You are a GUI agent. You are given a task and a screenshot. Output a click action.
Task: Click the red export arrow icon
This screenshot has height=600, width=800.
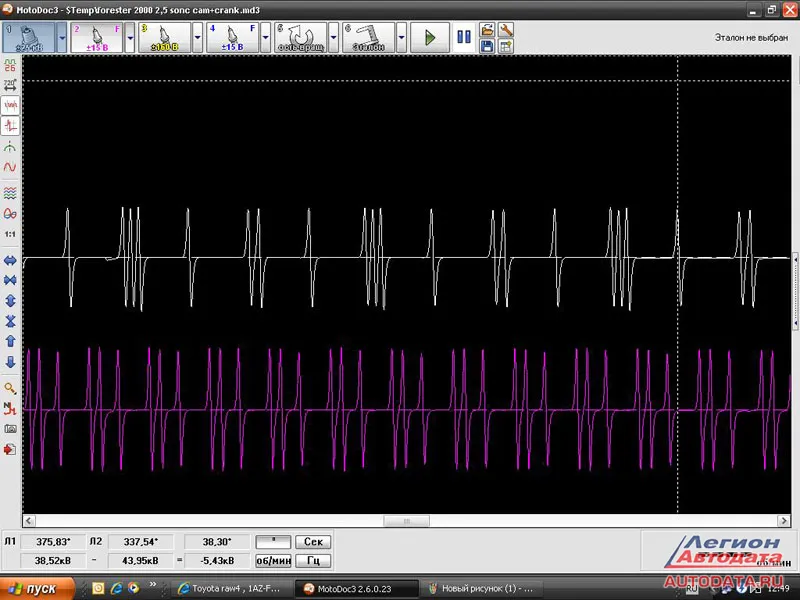point(10,449)
